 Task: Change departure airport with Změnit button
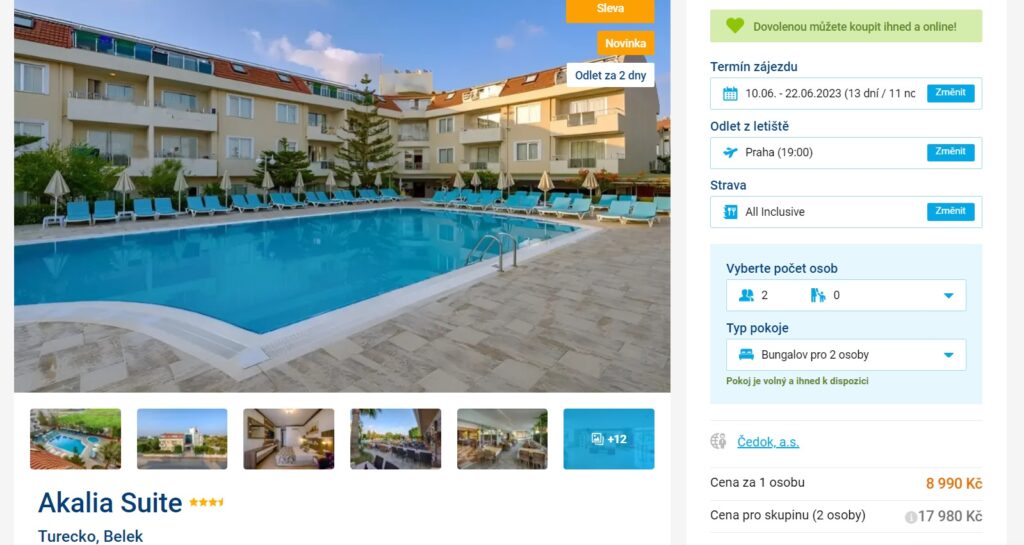click(950, 152)
